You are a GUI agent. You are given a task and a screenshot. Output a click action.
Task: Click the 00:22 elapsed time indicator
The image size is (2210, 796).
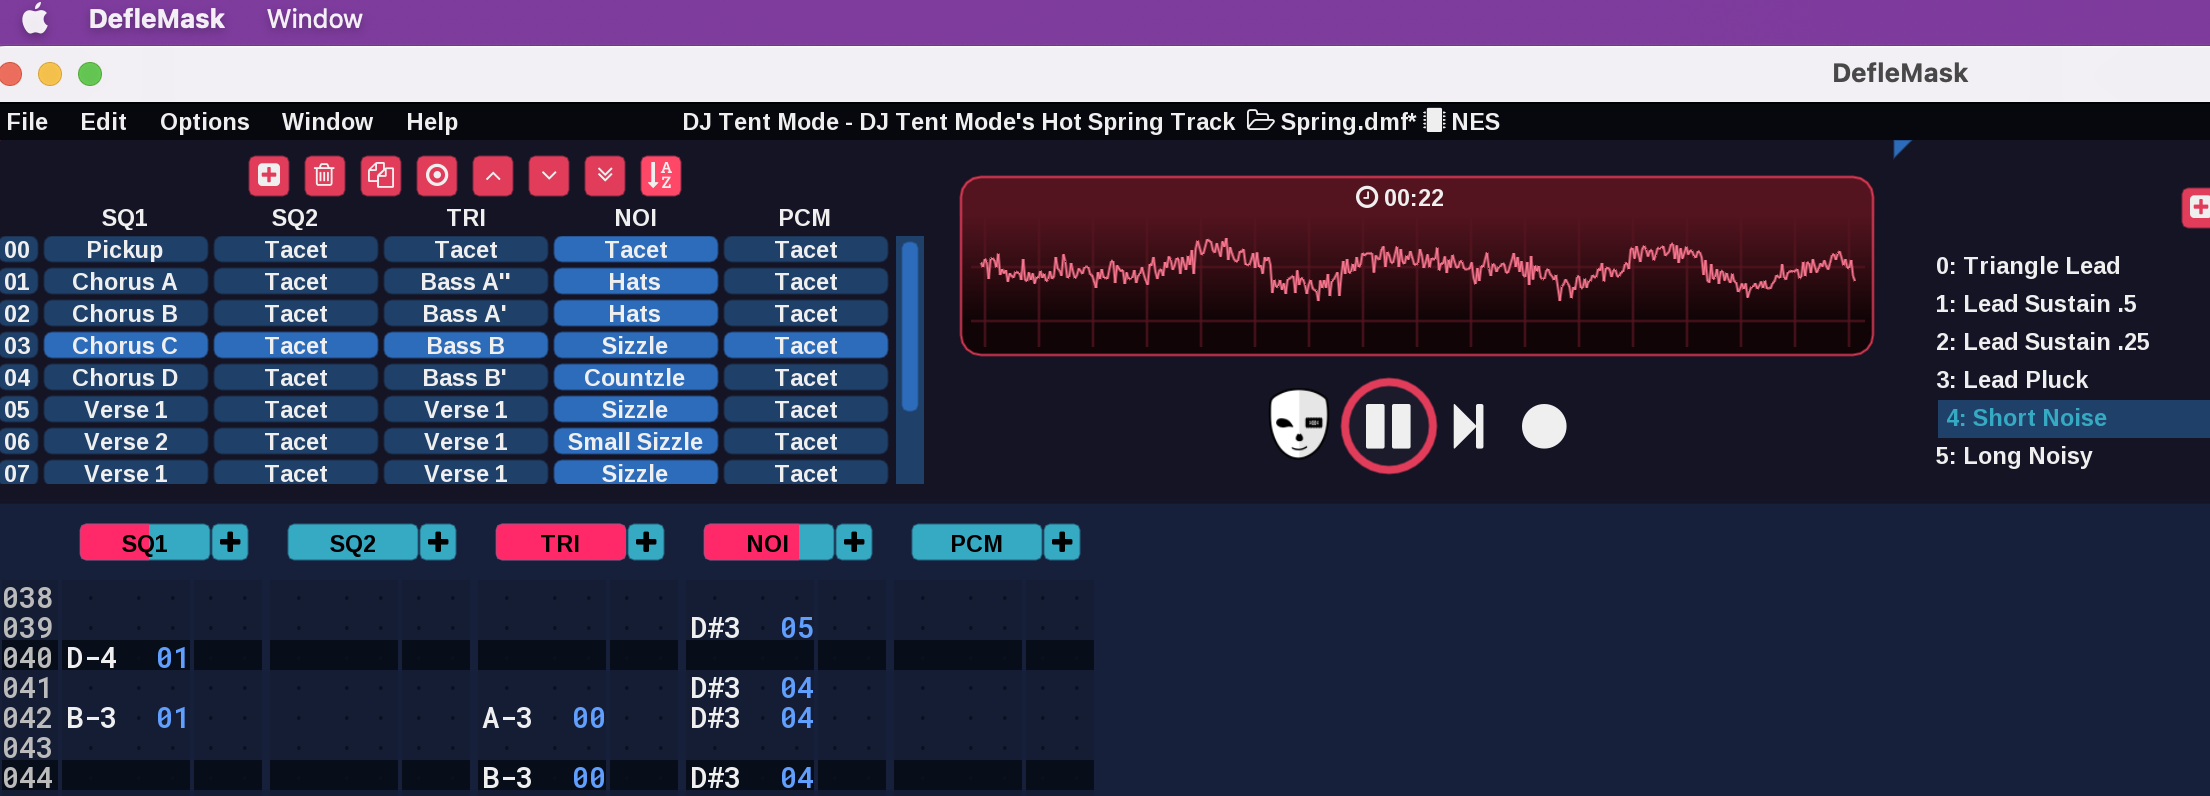pyautogui.click(x=1400, y=197)
